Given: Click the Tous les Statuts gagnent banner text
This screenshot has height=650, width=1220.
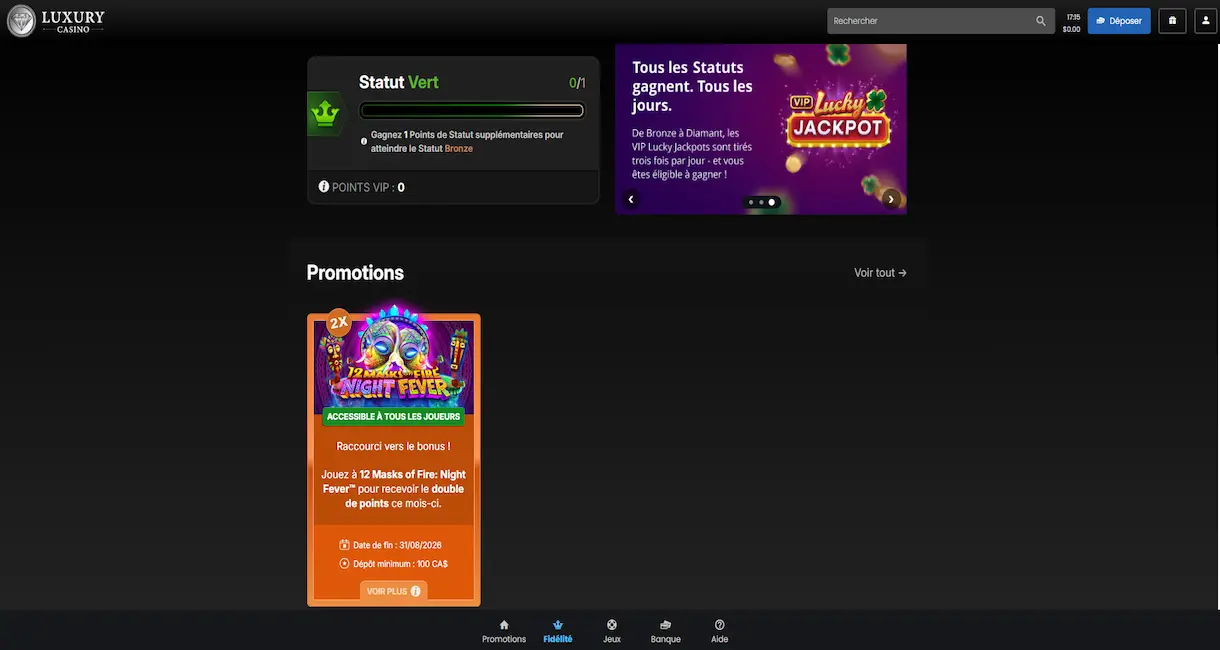Looking at the screenshot, I should point(692,86).
